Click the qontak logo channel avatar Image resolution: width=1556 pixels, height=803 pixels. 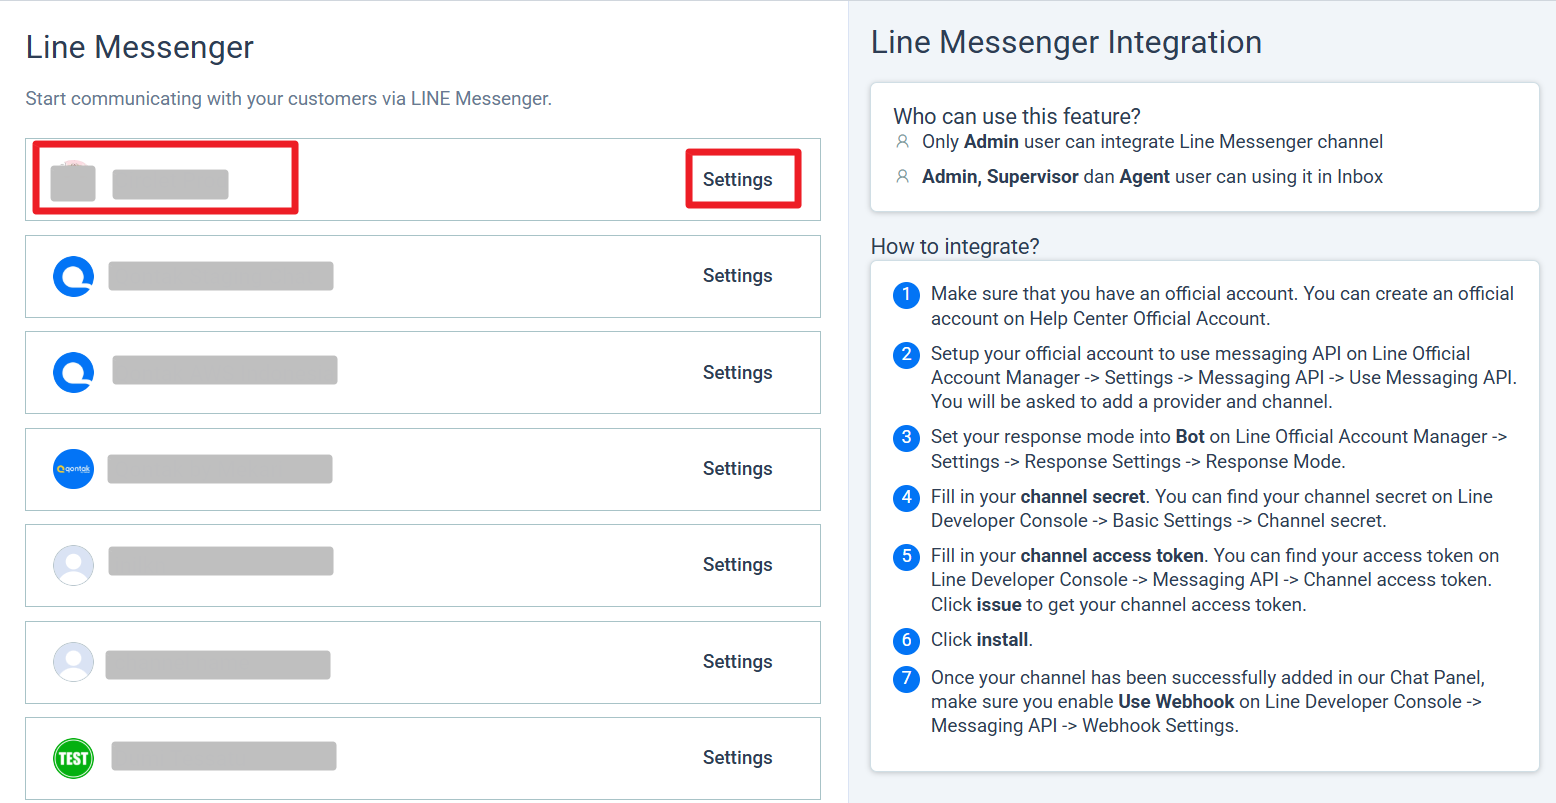click(x=73, y=469)
